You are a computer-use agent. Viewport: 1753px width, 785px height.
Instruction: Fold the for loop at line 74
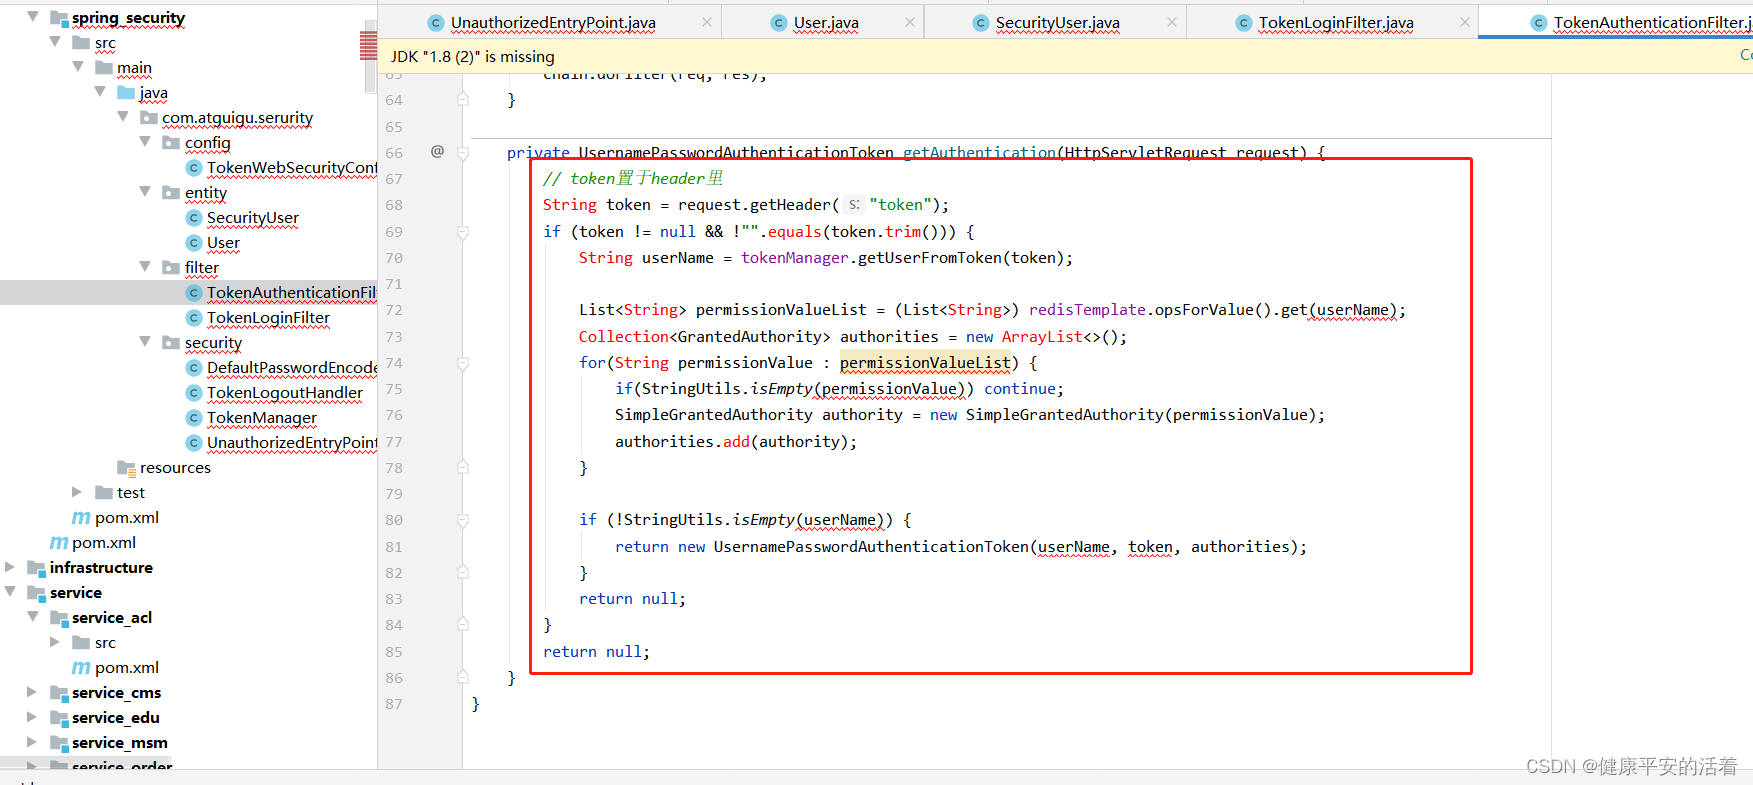click(463, 363)
